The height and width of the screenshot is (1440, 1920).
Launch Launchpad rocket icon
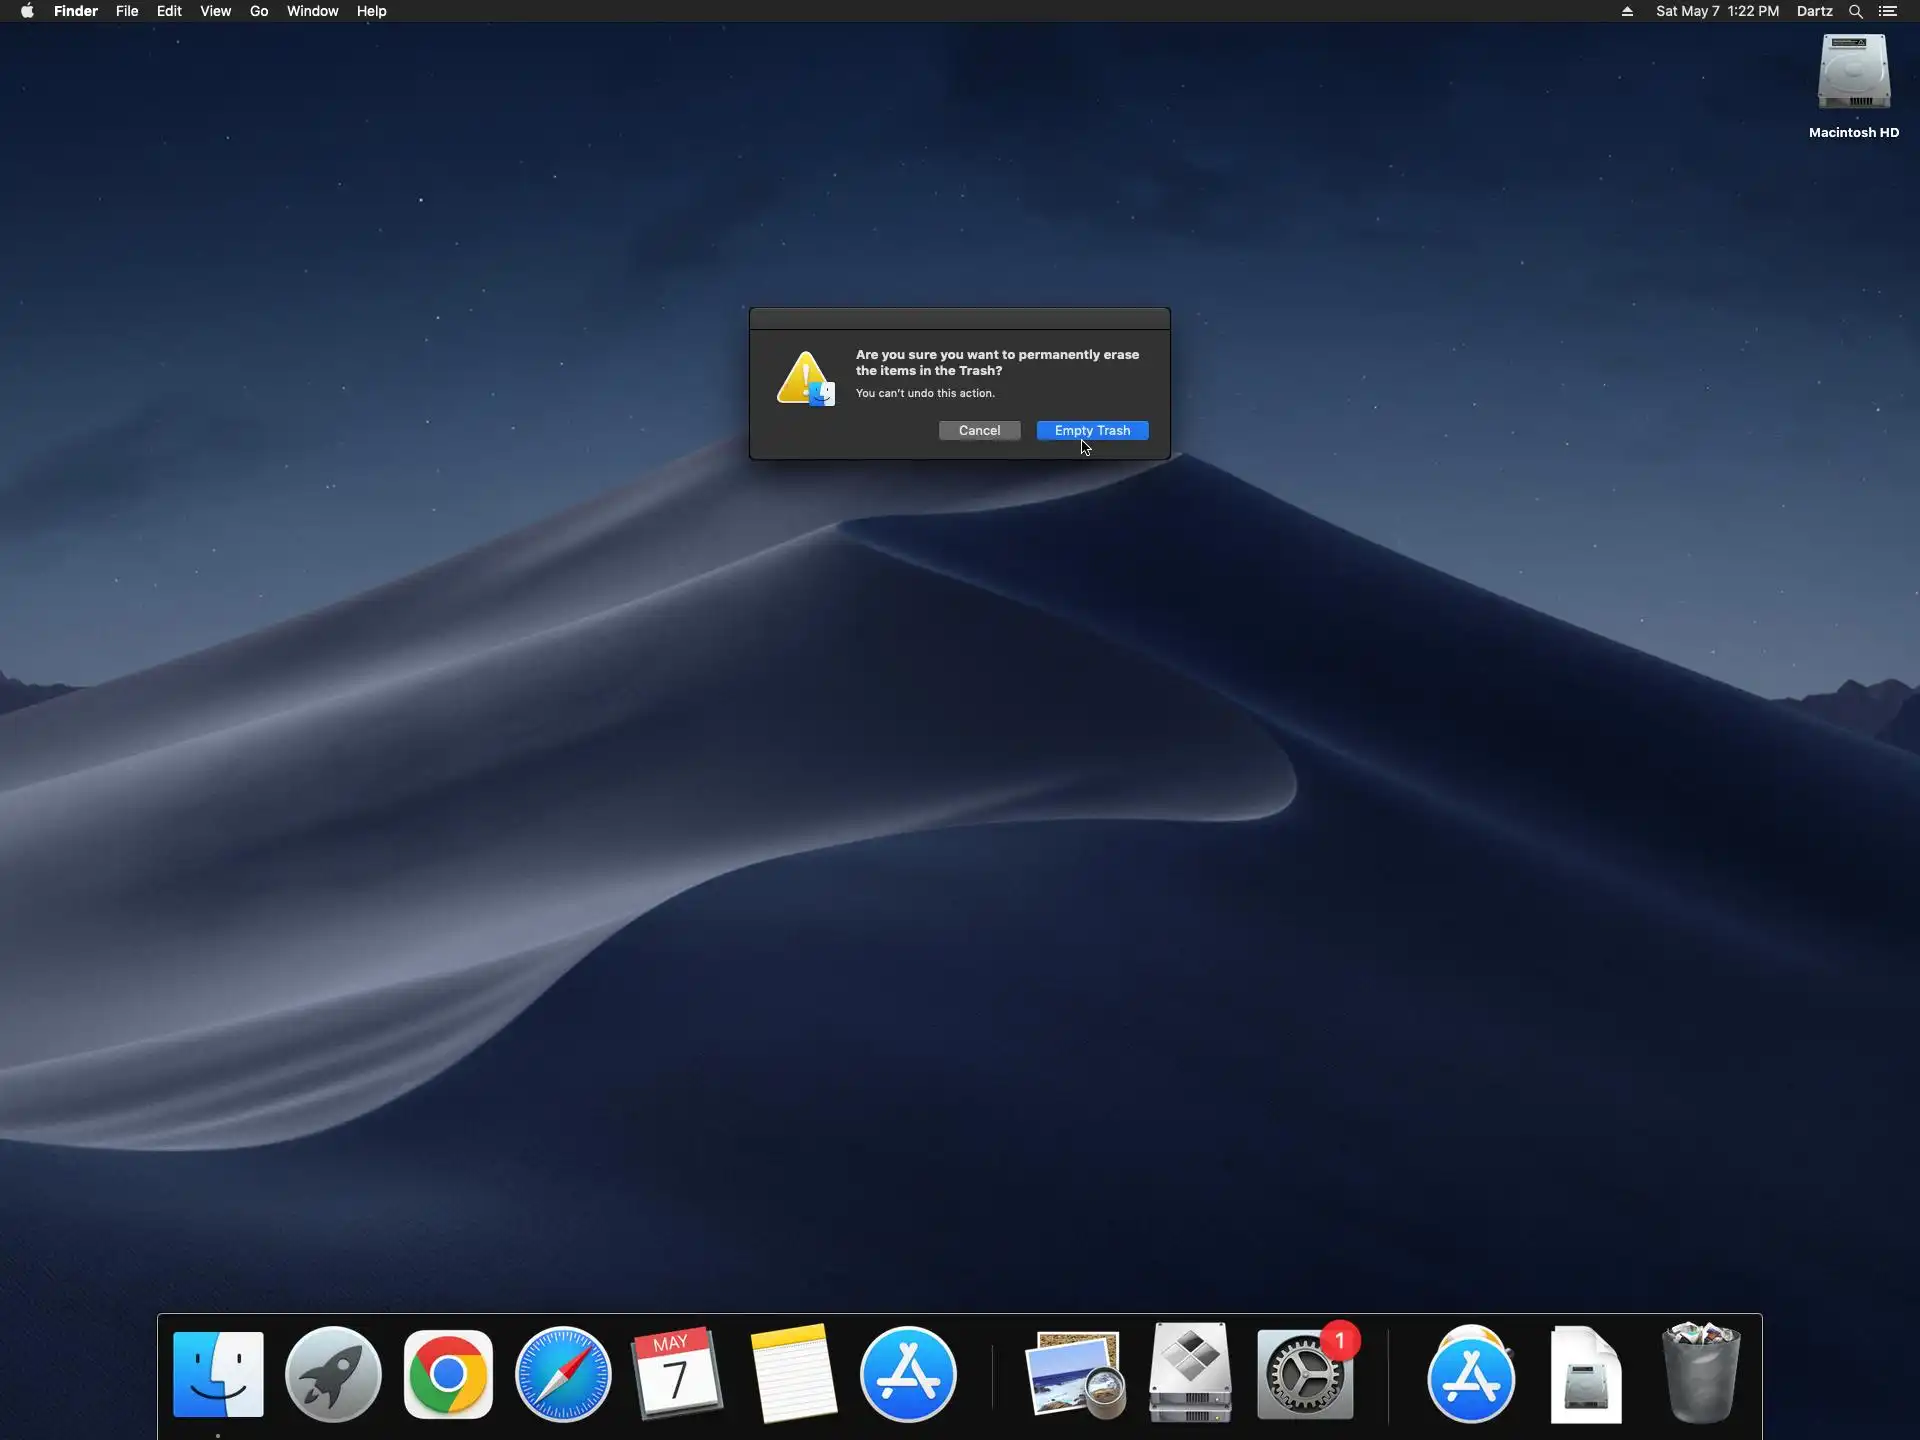pyautogui.click(x=333, y=1374)
